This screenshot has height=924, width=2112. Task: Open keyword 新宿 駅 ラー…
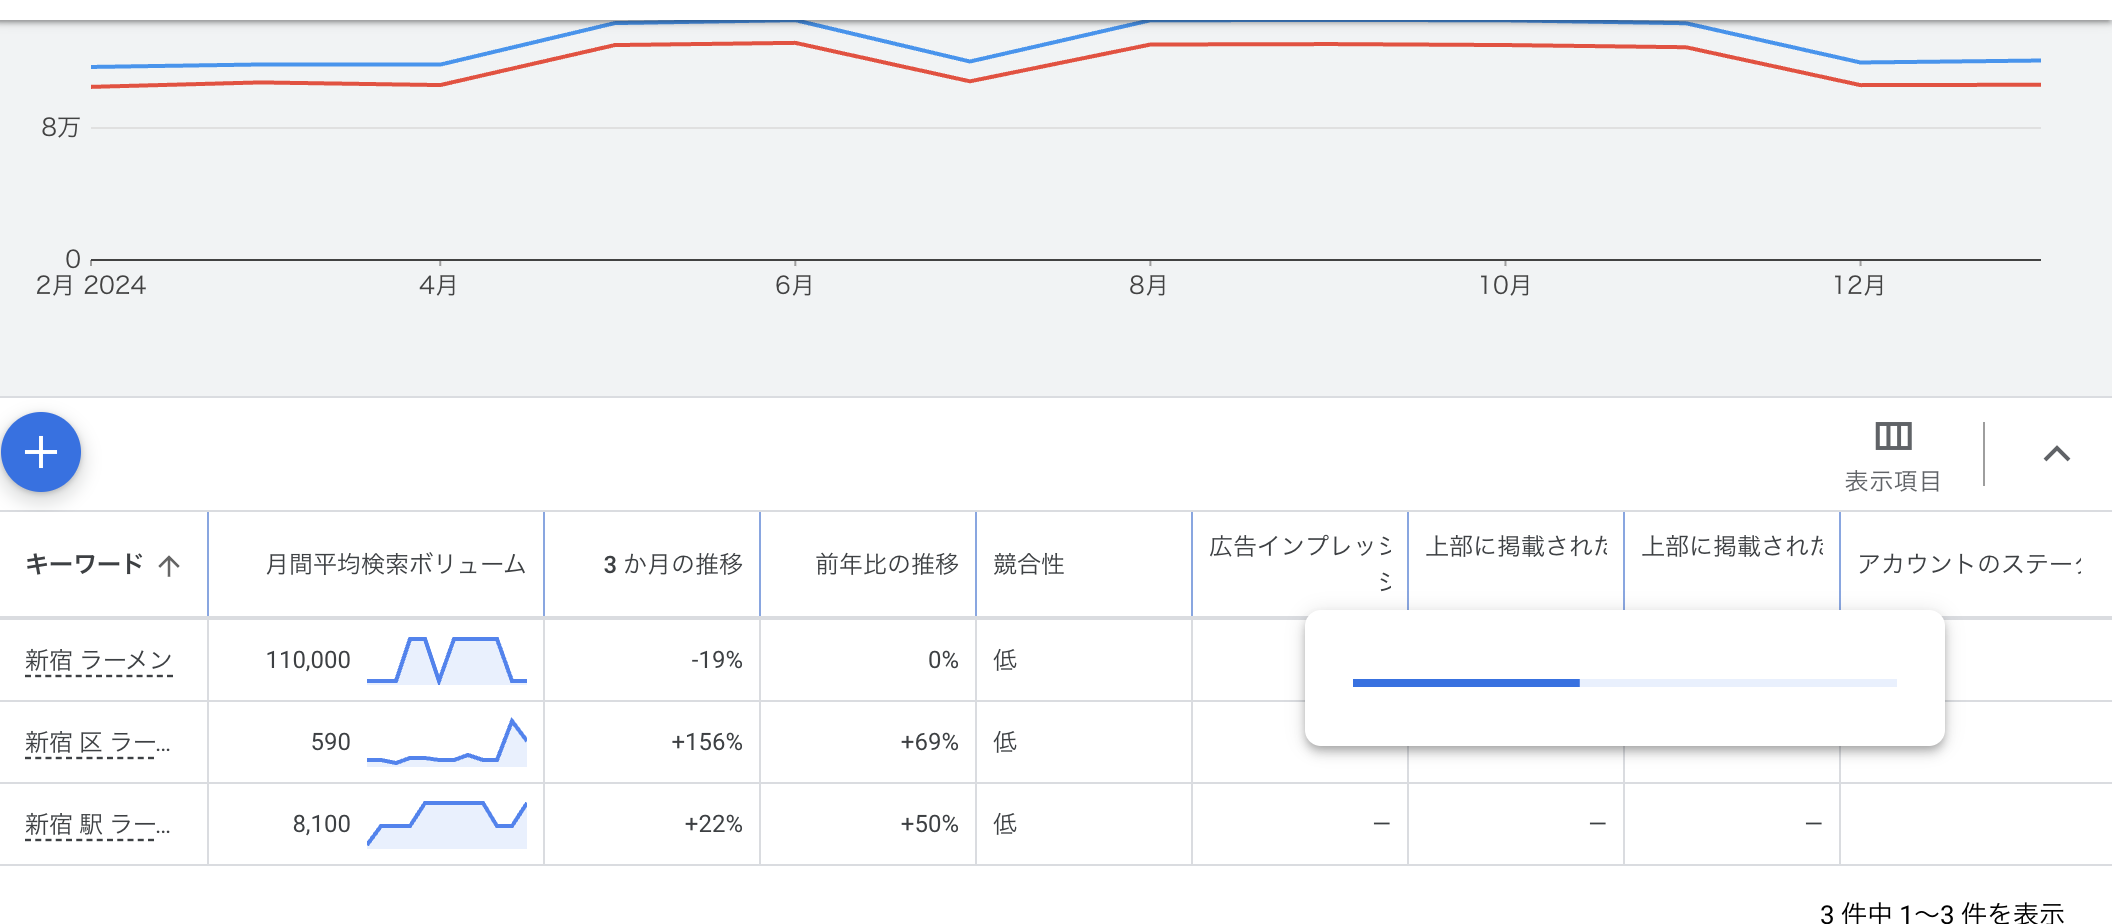[97, 824]
